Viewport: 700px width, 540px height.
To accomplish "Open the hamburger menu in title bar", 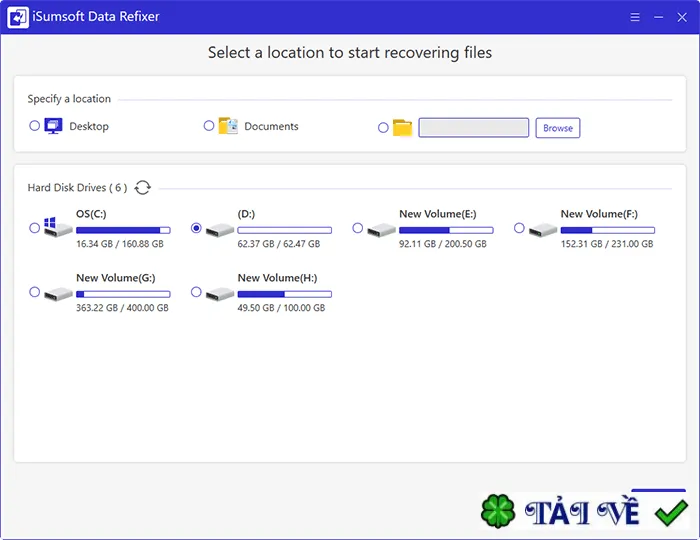I will (635, 17).
